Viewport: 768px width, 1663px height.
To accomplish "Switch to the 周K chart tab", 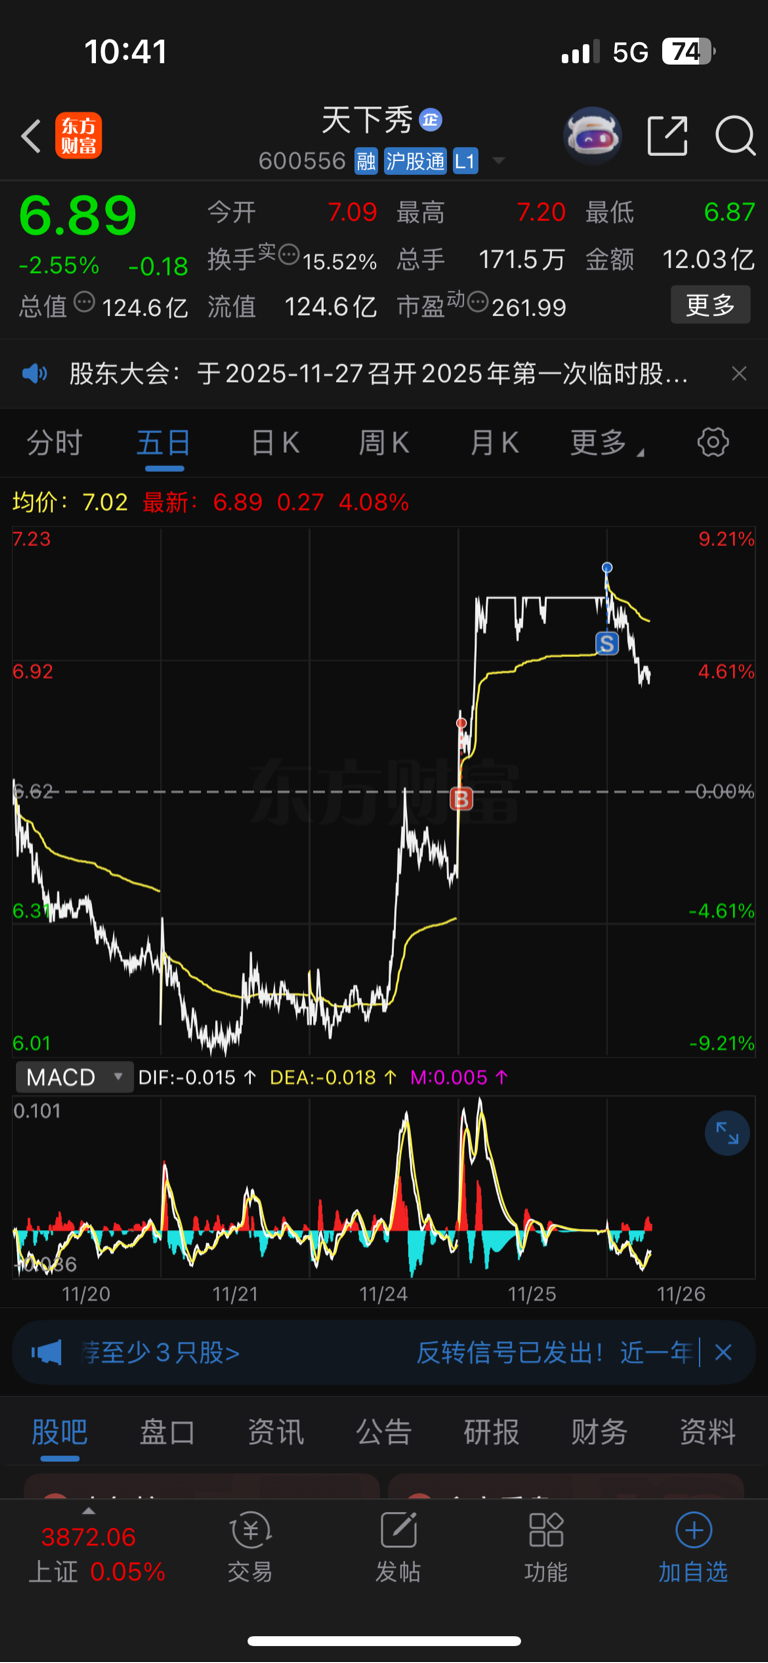I will [384, 442].
